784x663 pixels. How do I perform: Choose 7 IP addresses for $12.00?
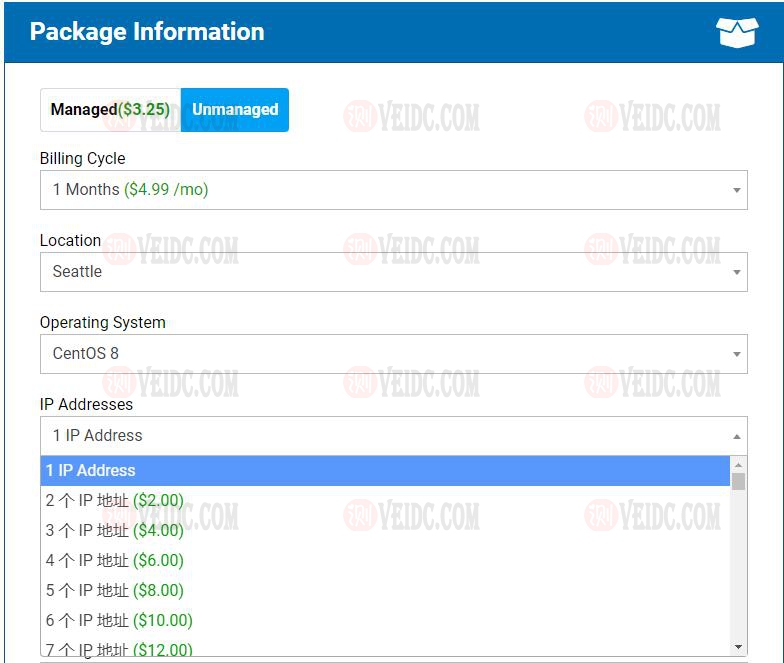click(118, 649)
